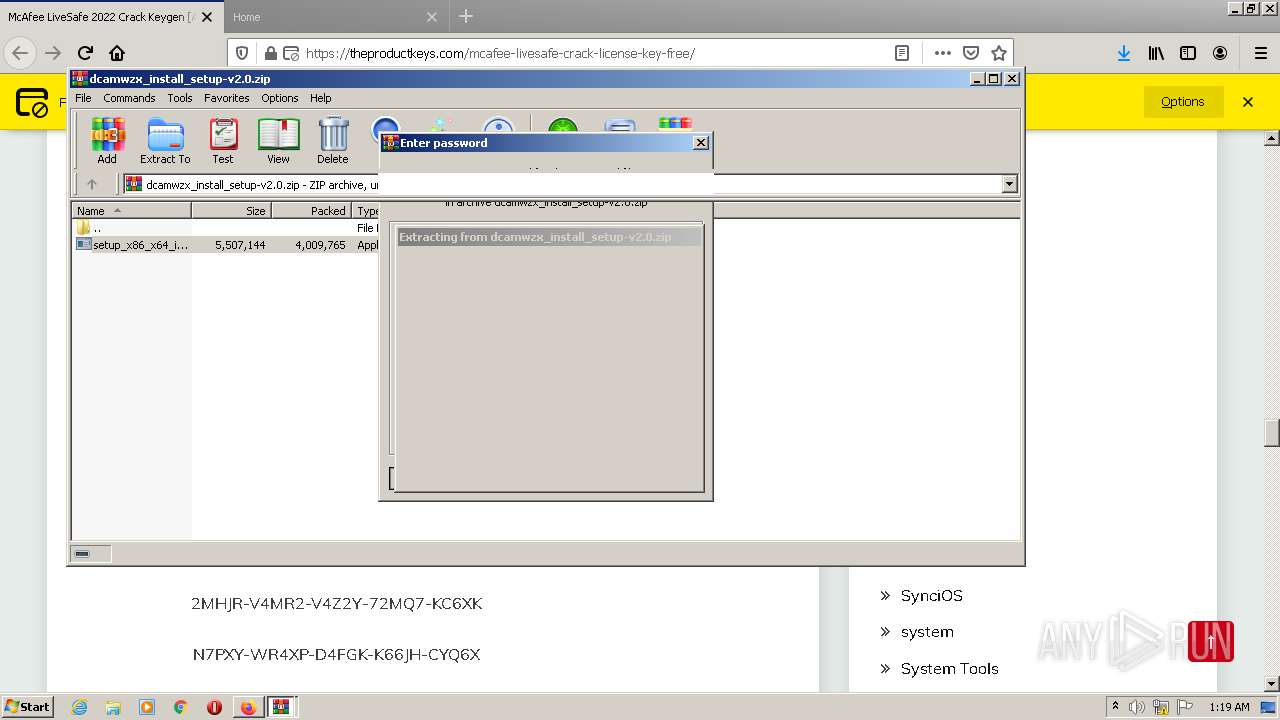Click the Extract To toolbar icon

165,140
